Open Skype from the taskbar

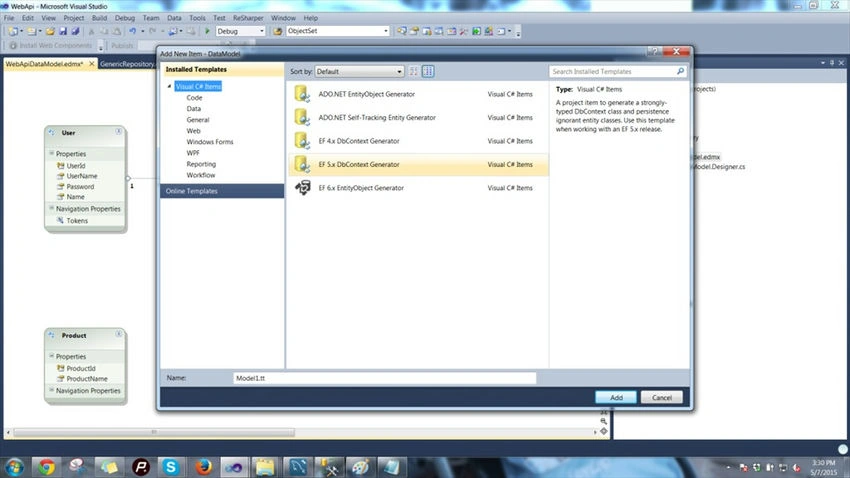coord(171,467)
